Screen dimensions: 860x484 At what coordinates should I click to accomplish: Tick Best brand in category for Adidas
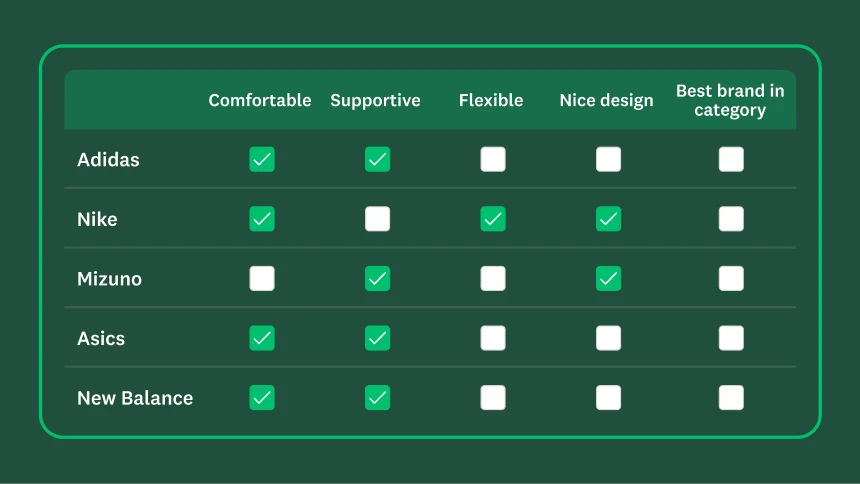(x=731, y=159)
